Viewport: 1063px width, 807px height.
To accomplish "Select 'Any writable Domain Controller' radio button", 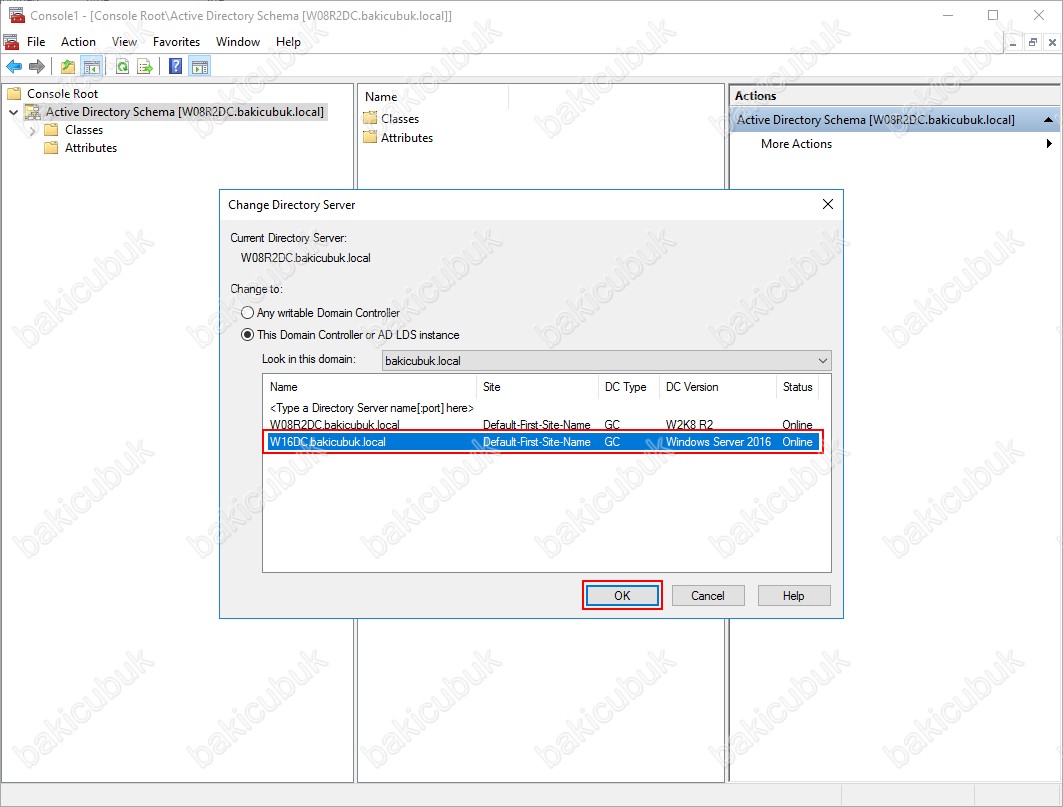I will coord(248,313).
